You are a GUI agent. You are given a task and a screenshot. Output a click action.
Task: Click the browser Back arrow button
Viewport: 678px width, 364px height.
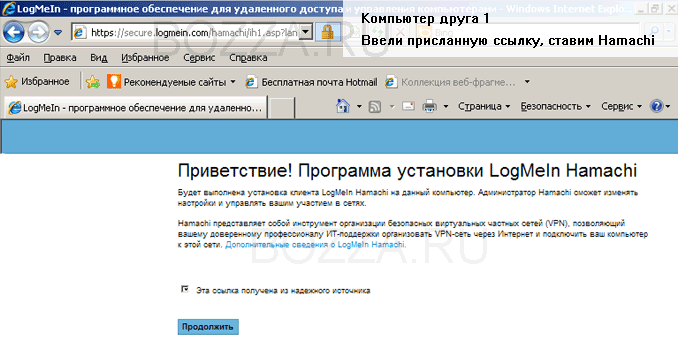13,32
